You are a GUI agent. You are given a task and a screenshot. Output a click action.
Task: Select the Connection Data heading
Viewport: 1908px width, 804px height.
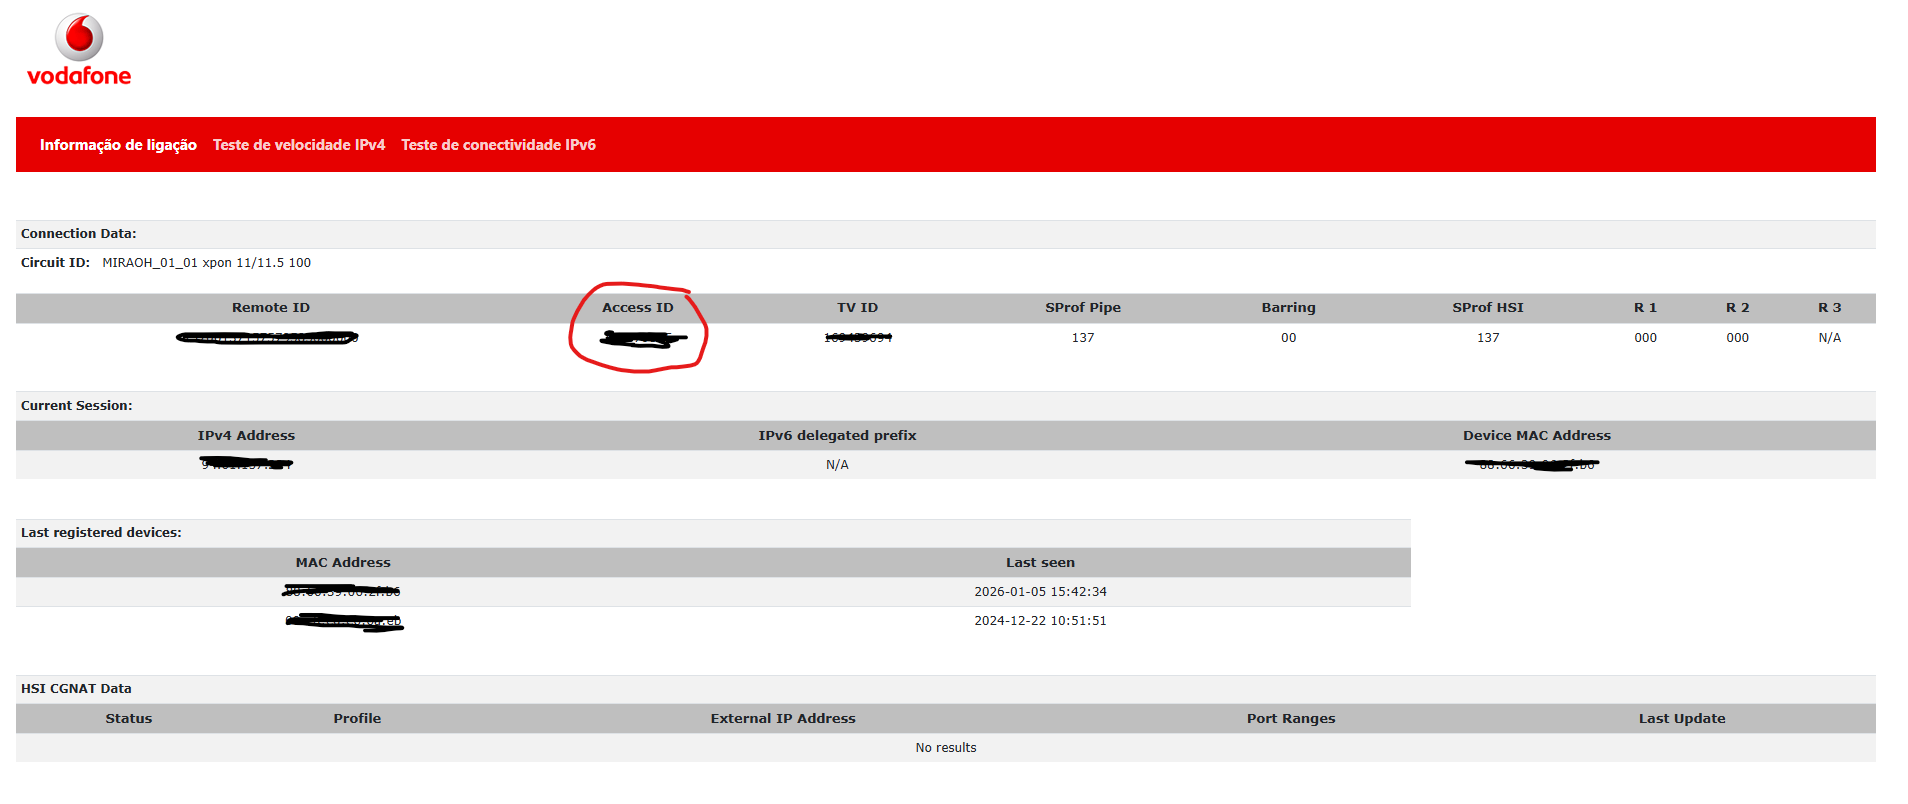pos(79,234)
